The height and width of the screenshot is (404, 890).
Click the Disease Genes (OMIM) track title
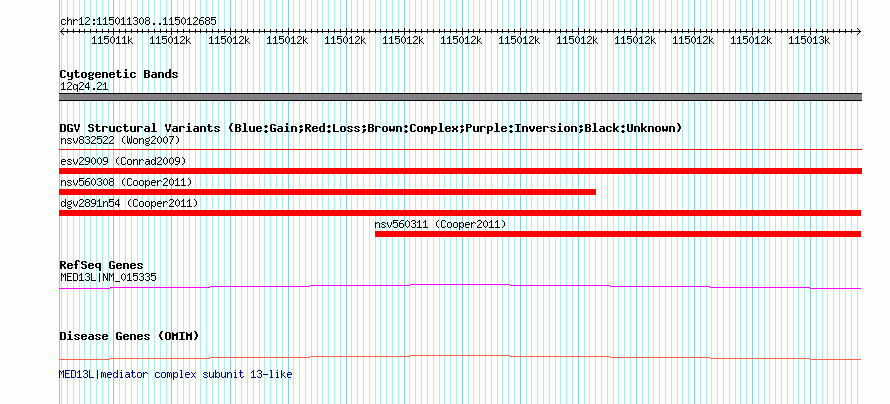tap(129, 336)
